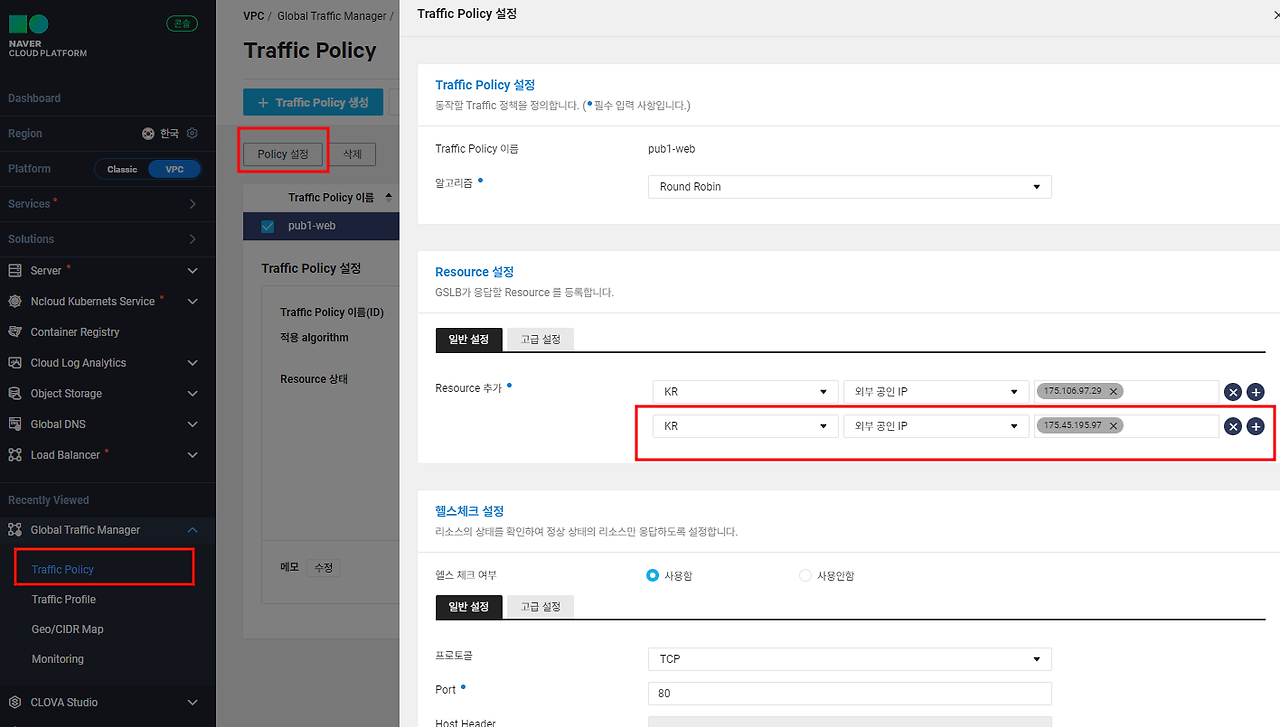This screenshot has width=1280, height=727.
Task: Remove the 175.106.97.29 IP tag
Action: point(1113,391)
